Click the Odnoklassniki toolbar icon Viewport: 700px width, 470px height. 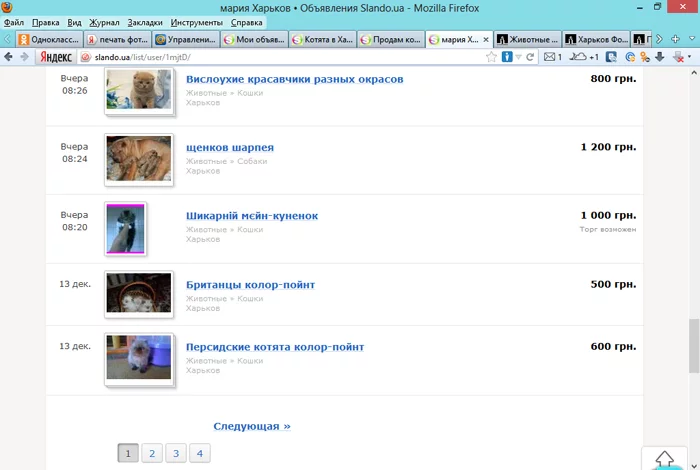(x=645, y=57)
